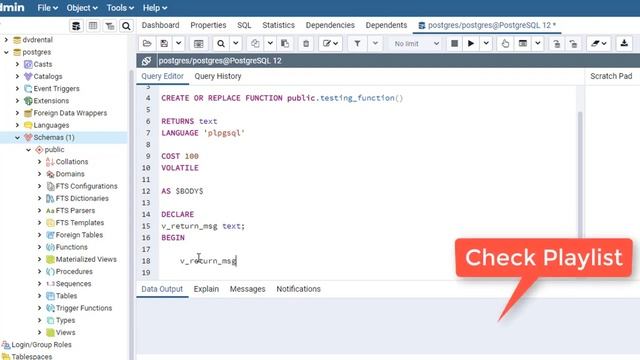This screenshot has height=360, width=640.
Task: Click the connection status icon beside postgres/postgres
Action: click(x=146, y=61)
